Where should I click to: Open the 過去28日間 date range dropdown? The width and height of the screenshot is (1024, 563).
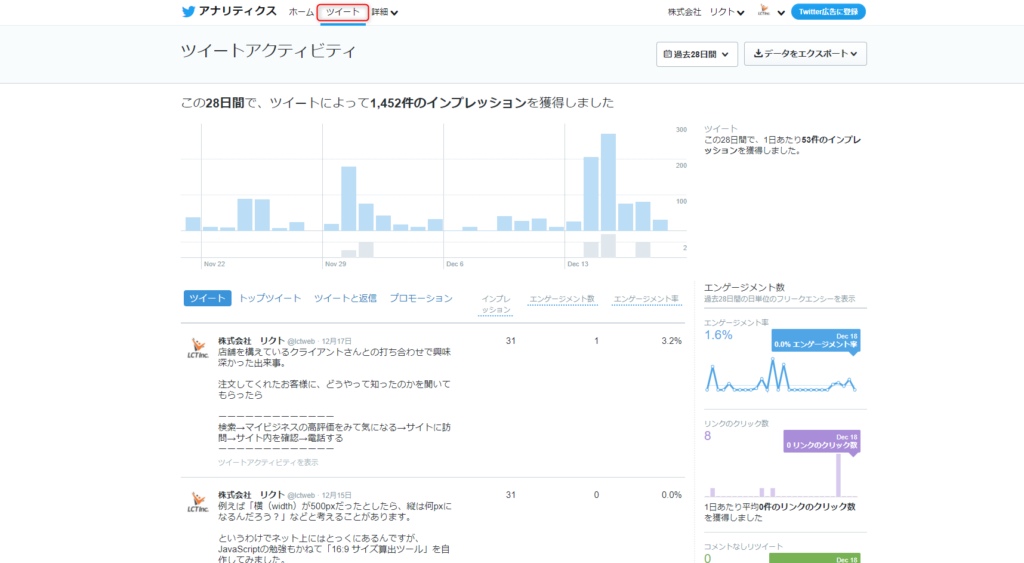[697, 54]
